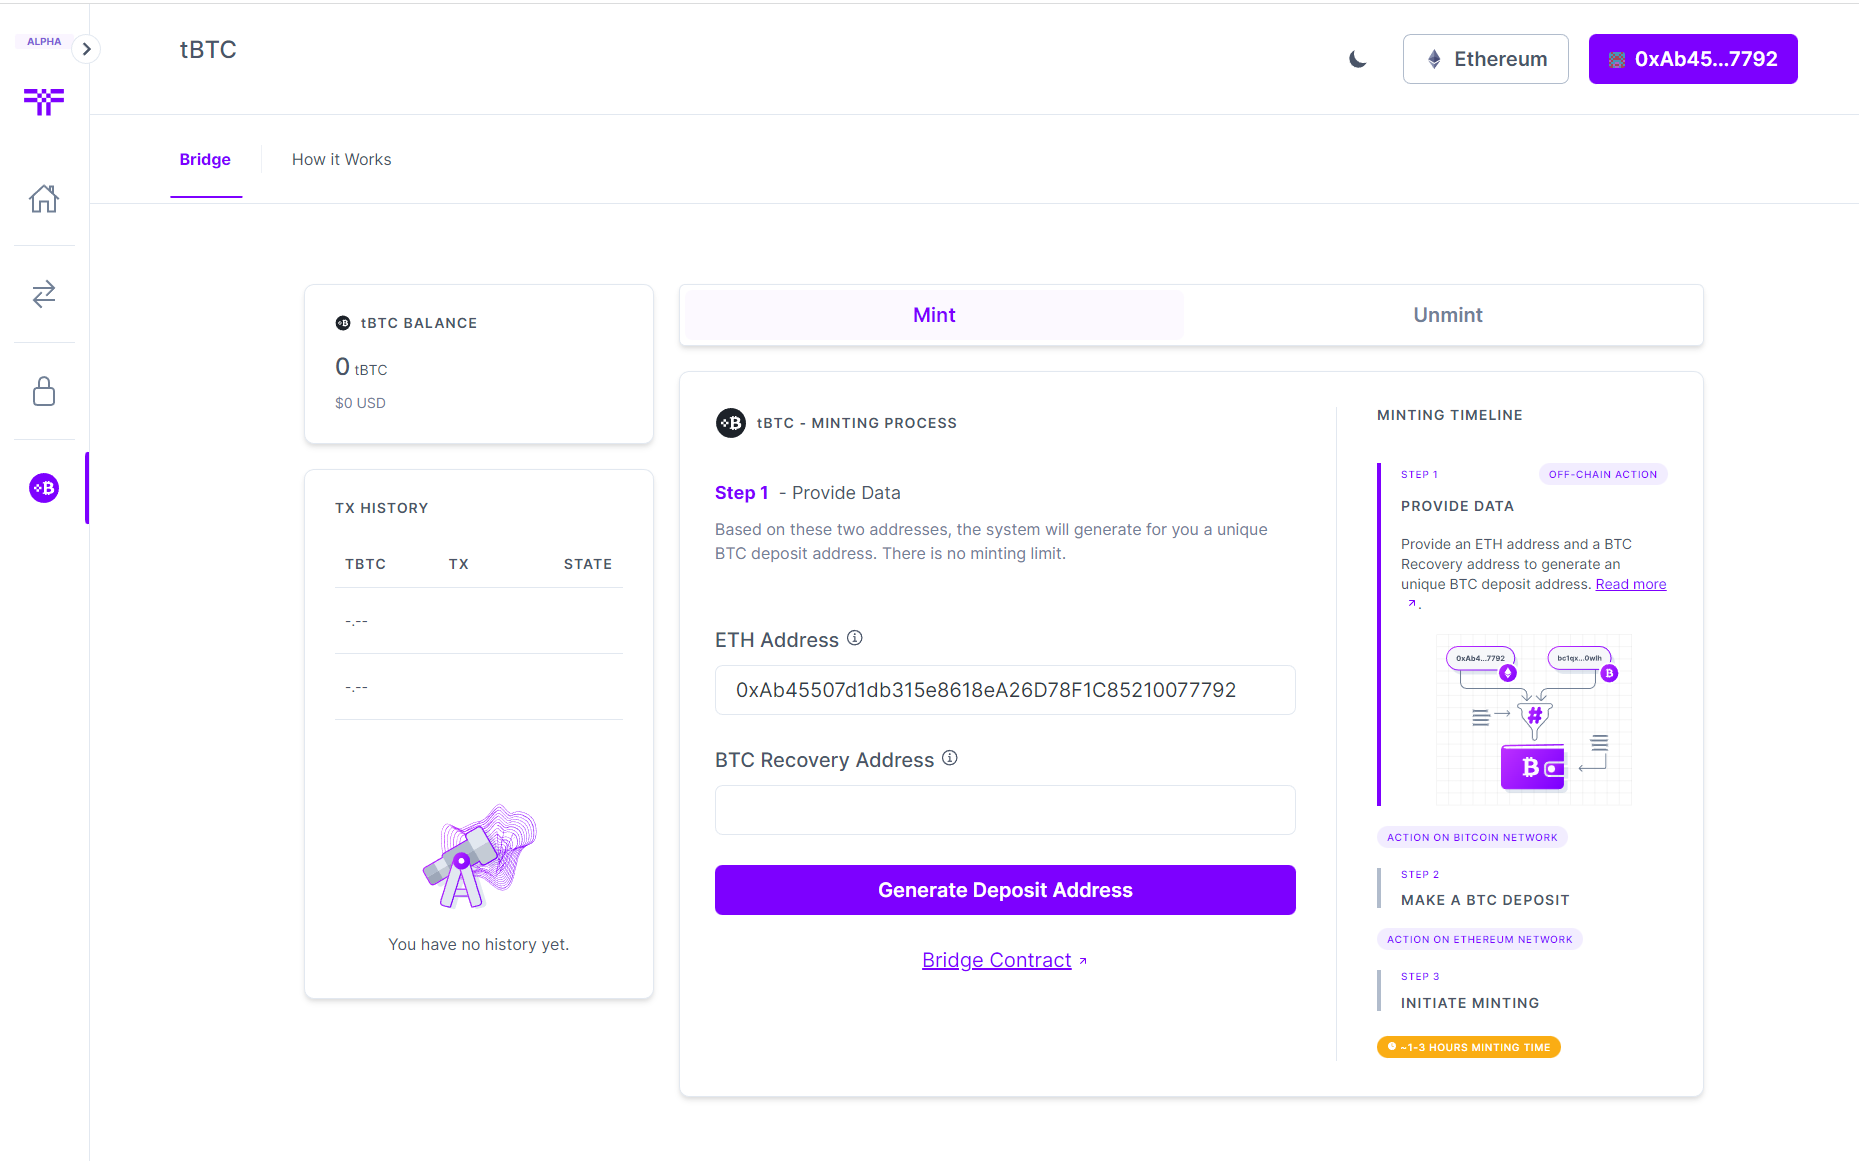Click the BTC Recovery Address input field

1004,810
